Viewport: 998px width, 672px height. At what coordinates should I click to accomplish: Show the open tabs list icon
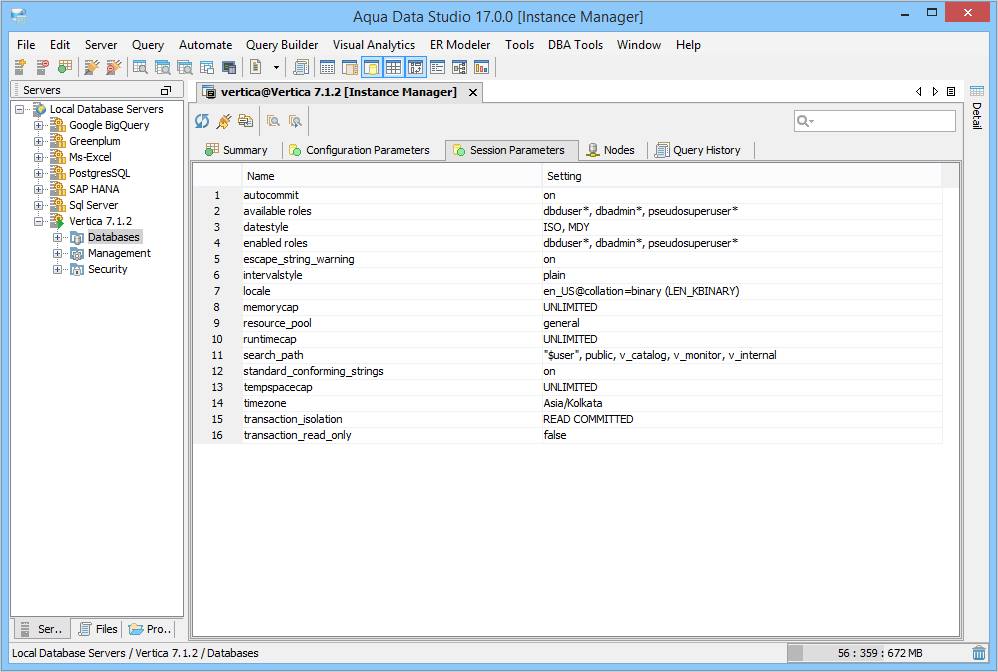pyautogui.click(x=951, y=92)
